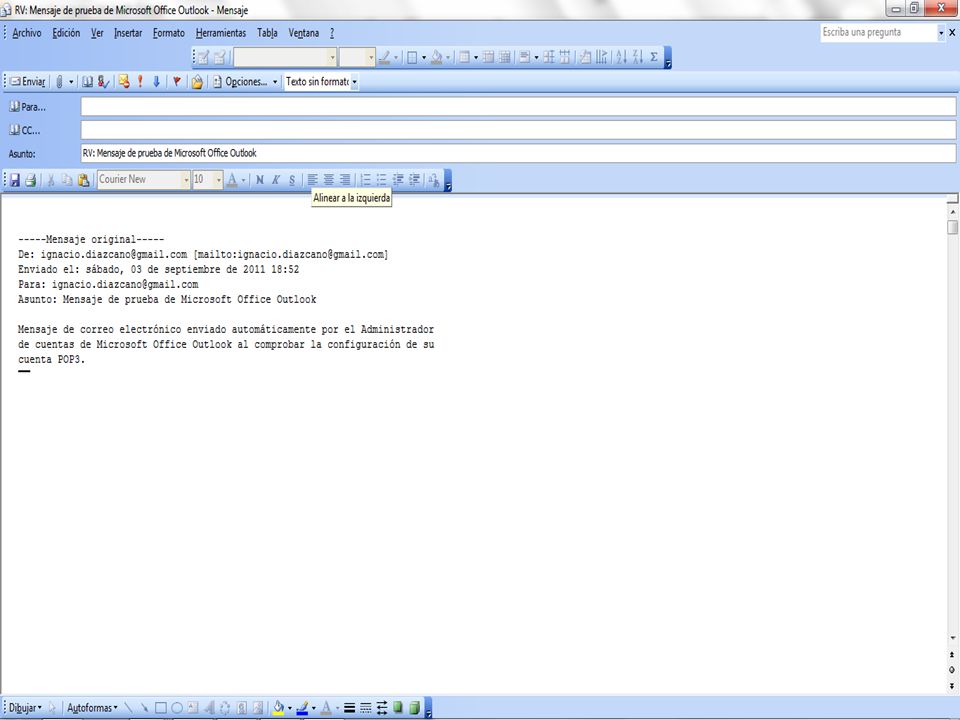Click the save floppy disk icon
The image size is (960, 720).
coord(15,179)
